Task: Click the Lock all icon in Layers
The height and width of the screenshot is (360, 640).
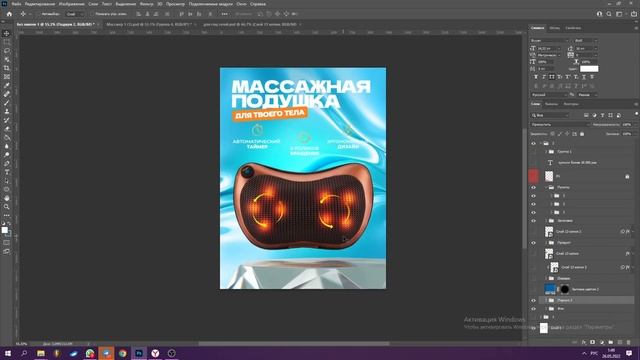Action: pos(582,134)
